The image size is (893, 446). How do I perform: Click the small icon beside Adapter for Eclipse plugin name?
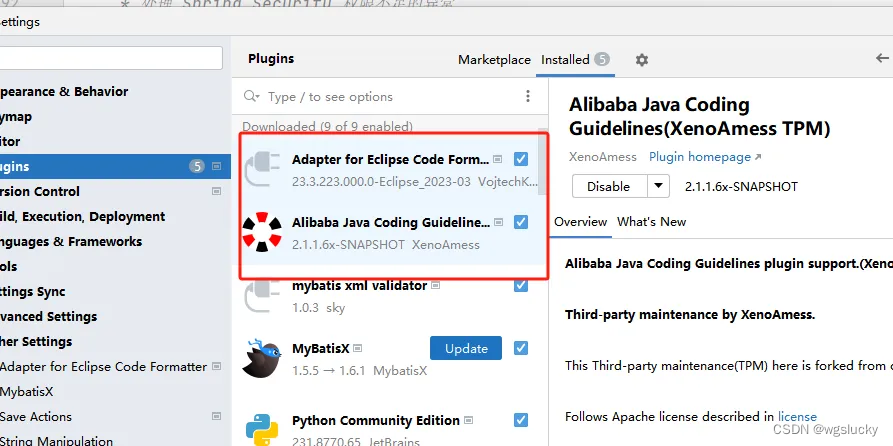click(498, 159)
